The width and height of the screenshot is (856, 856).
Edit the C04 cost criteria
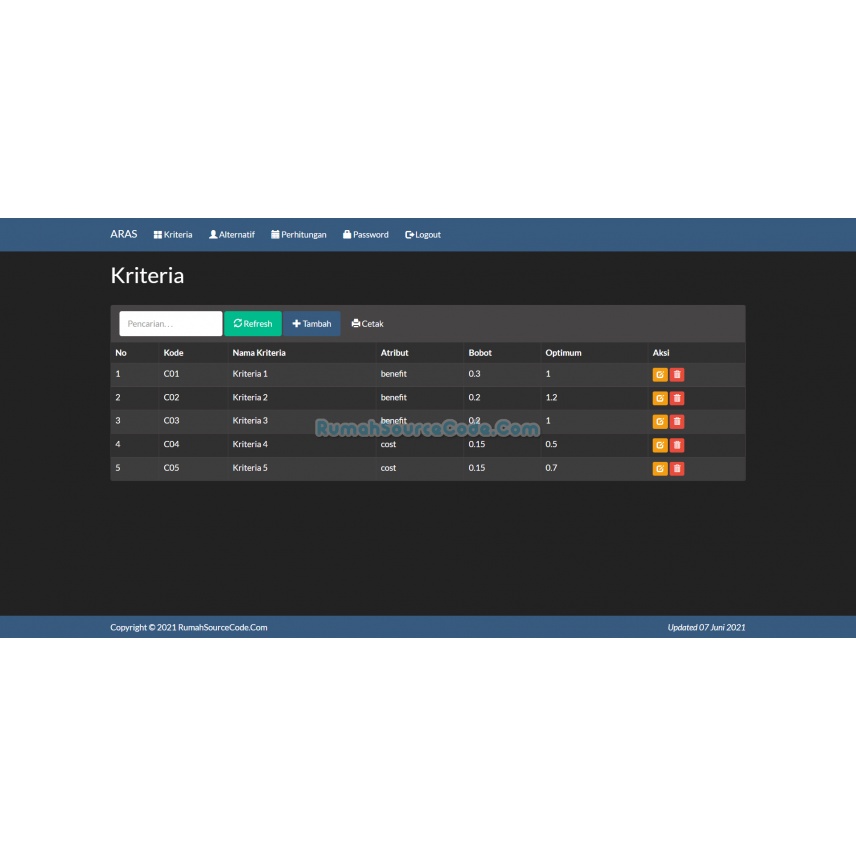[659, 445]
